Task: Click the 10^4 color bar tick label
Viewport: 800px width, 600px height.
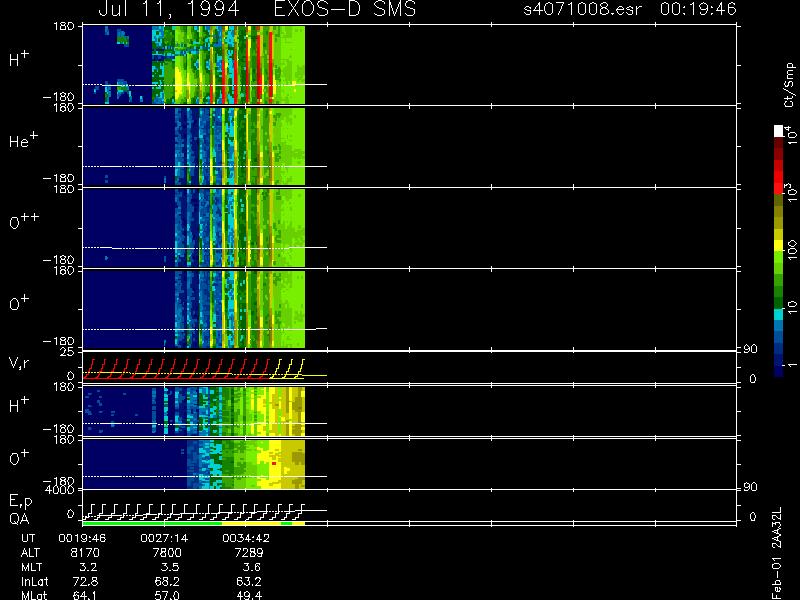Action: click(791, 134)
